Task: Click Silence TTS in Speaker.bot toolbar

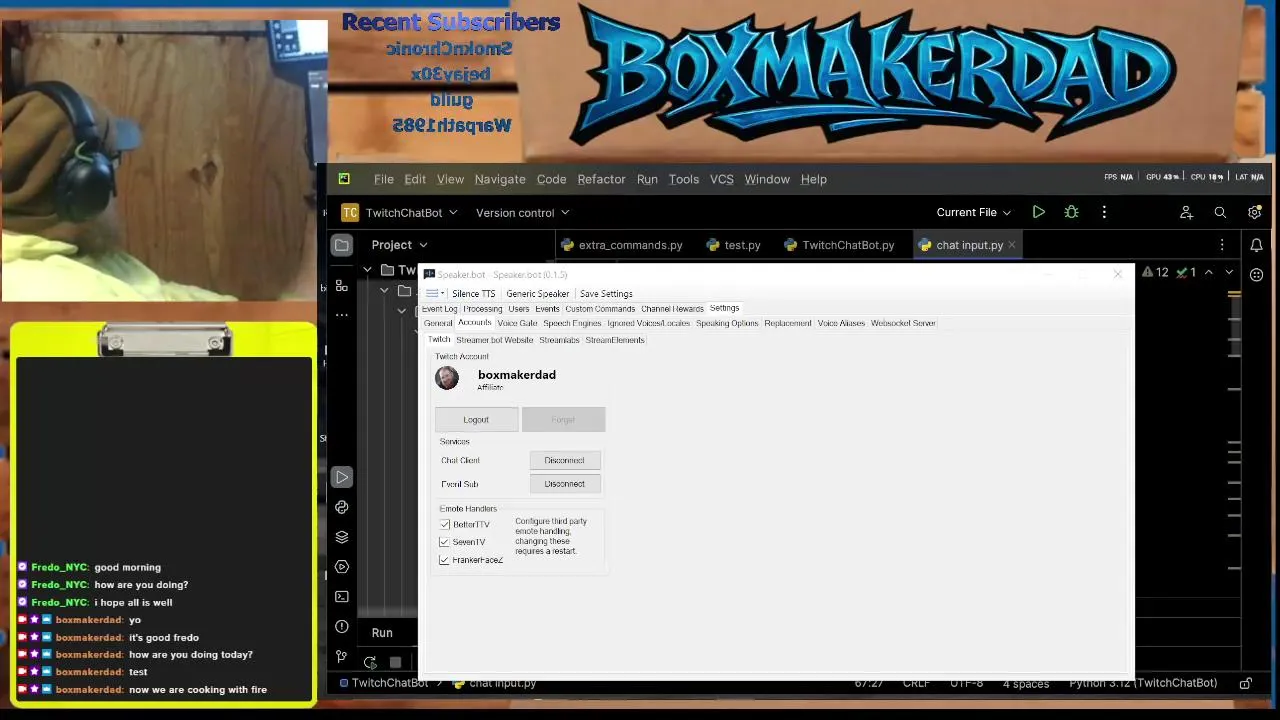Action: 473,294
